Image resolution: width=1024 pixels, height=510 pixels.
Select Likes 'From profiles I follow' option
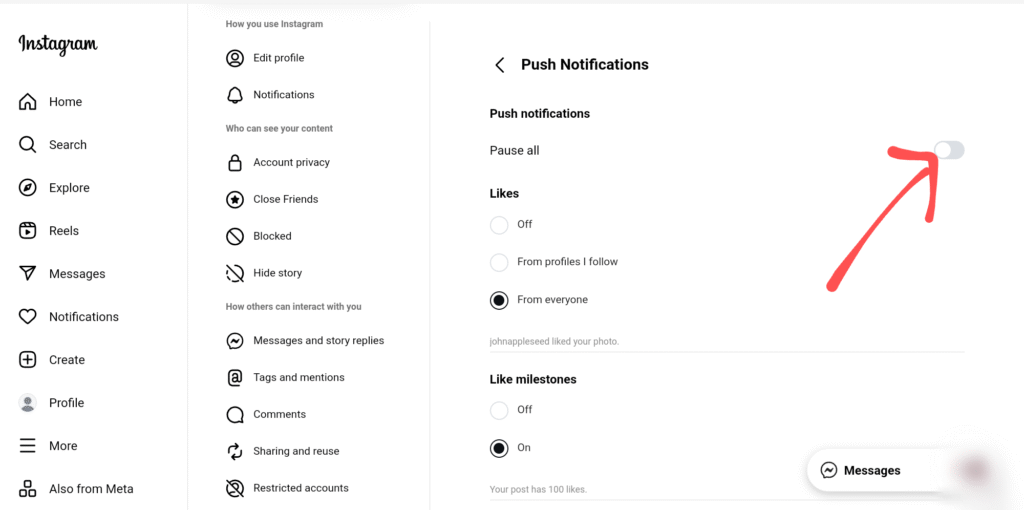(x=499, y=263)
